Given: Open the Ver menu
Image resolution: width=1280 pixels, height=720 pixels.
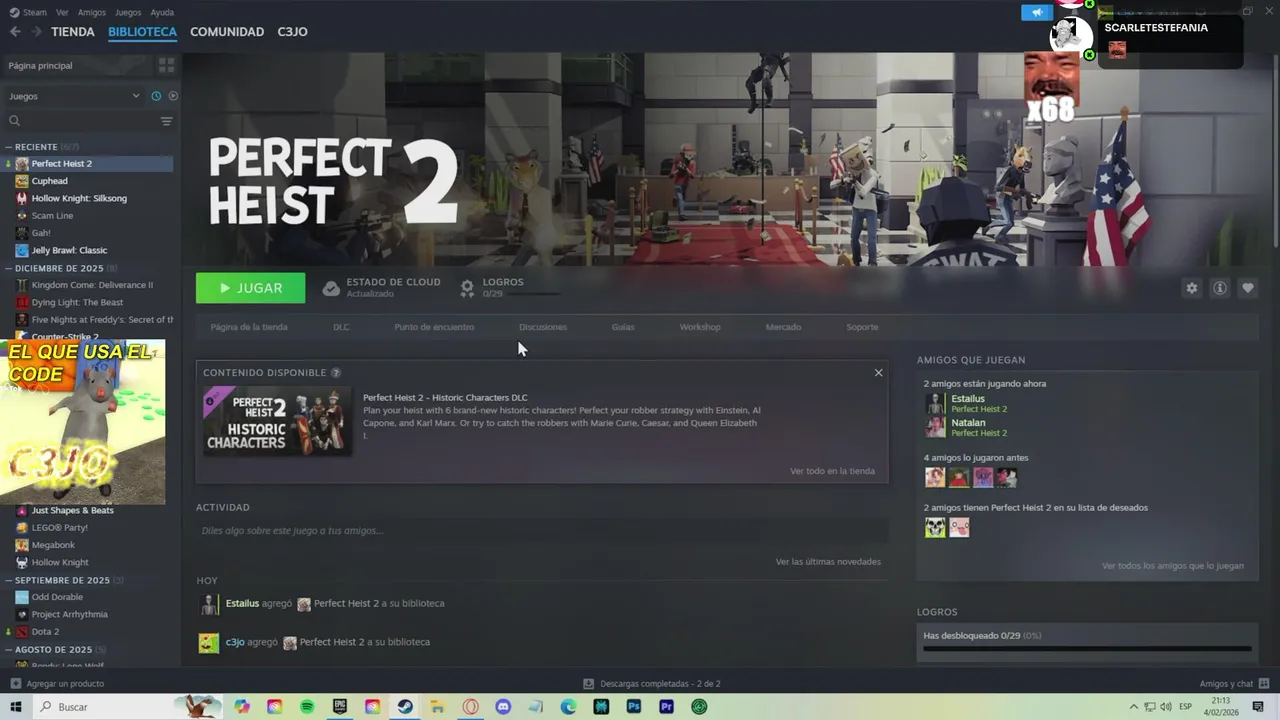Looking at the screenshot, I should click(62, 12).
